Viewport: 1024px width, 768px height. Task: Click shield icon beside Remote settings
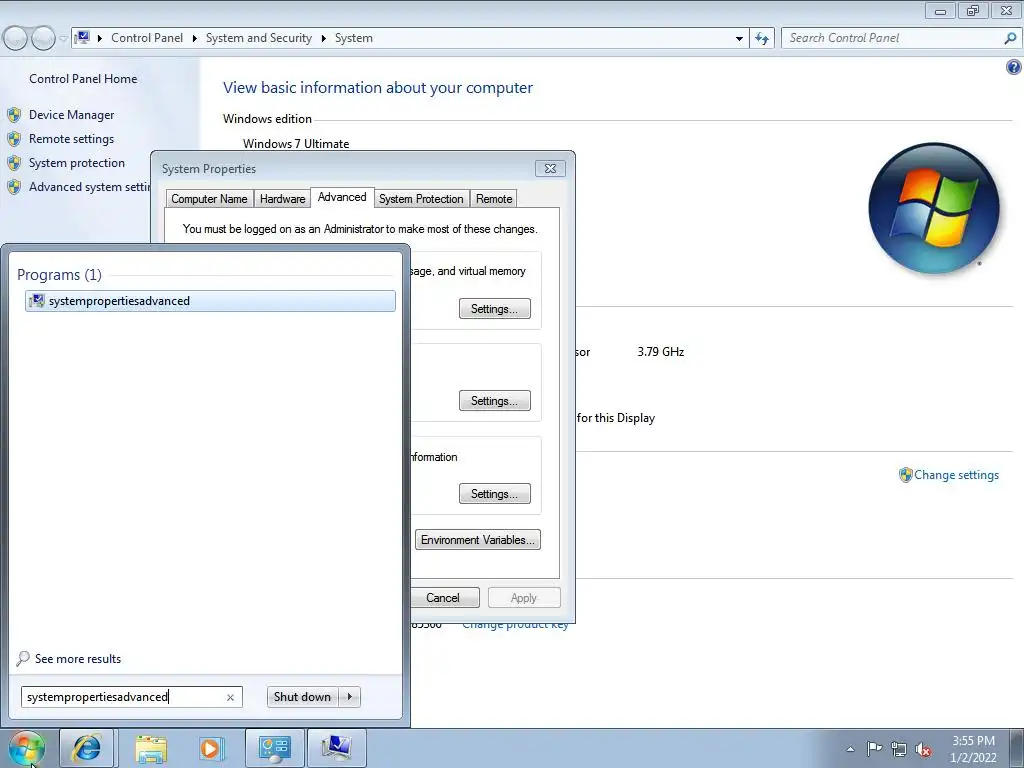(x=14, y=139)
